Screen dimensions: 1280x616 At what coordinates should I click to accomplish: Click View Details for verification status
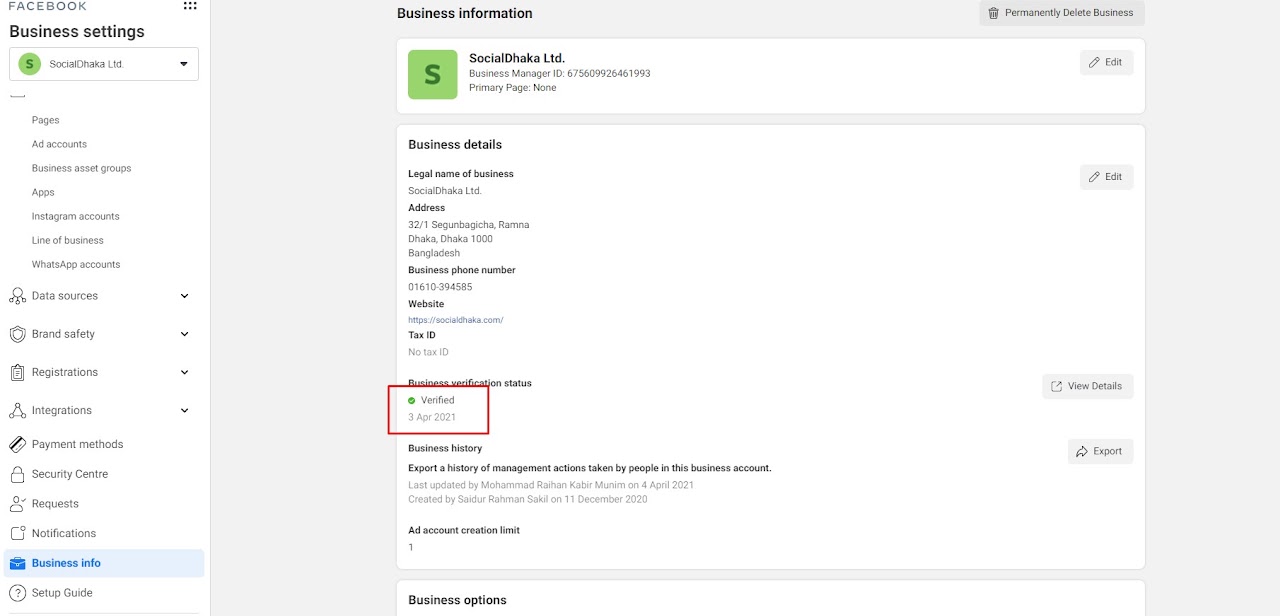pos(1087,386)
